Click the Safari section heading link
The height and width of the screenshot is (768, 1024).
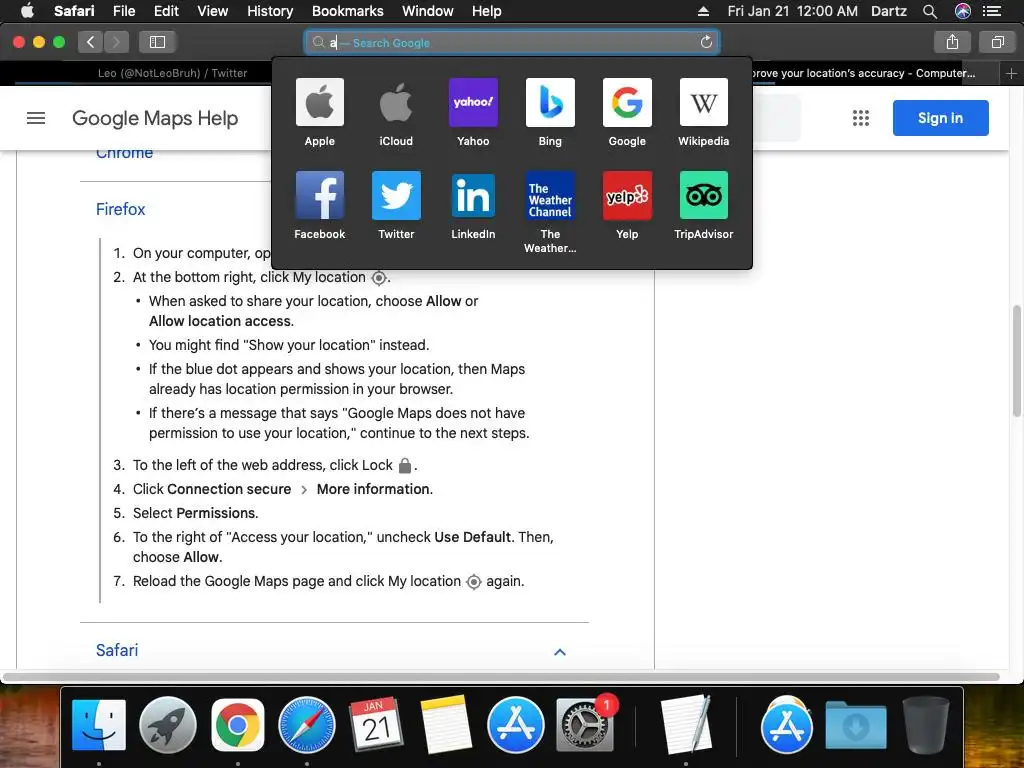(117, 650)
